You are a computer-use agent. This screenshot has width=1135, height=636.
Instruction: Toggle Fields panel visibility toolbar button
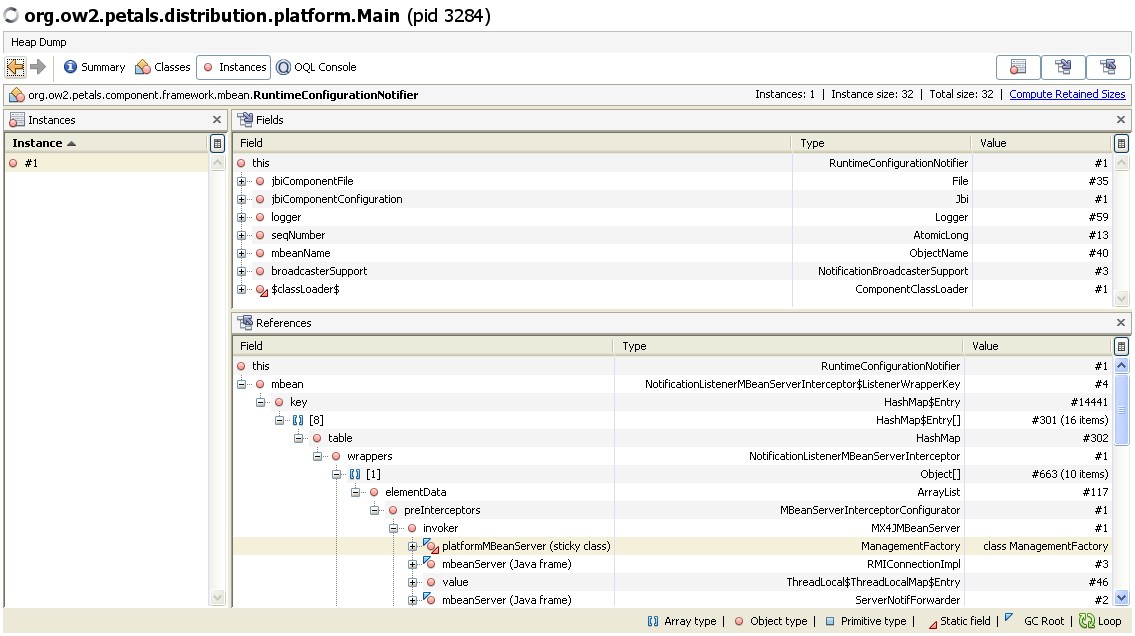pos(1063,67)
